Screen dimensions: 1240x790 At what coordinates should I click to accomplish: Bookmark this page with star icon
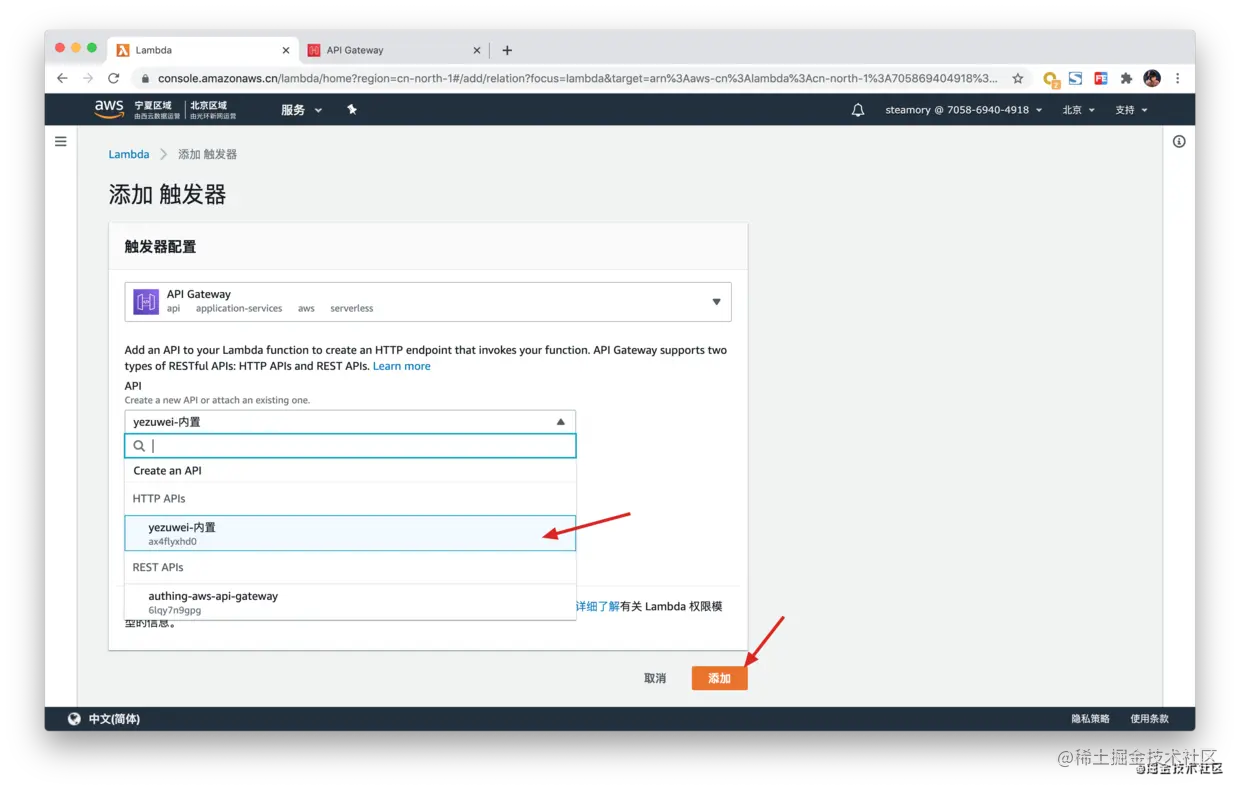coord(1018,78)
